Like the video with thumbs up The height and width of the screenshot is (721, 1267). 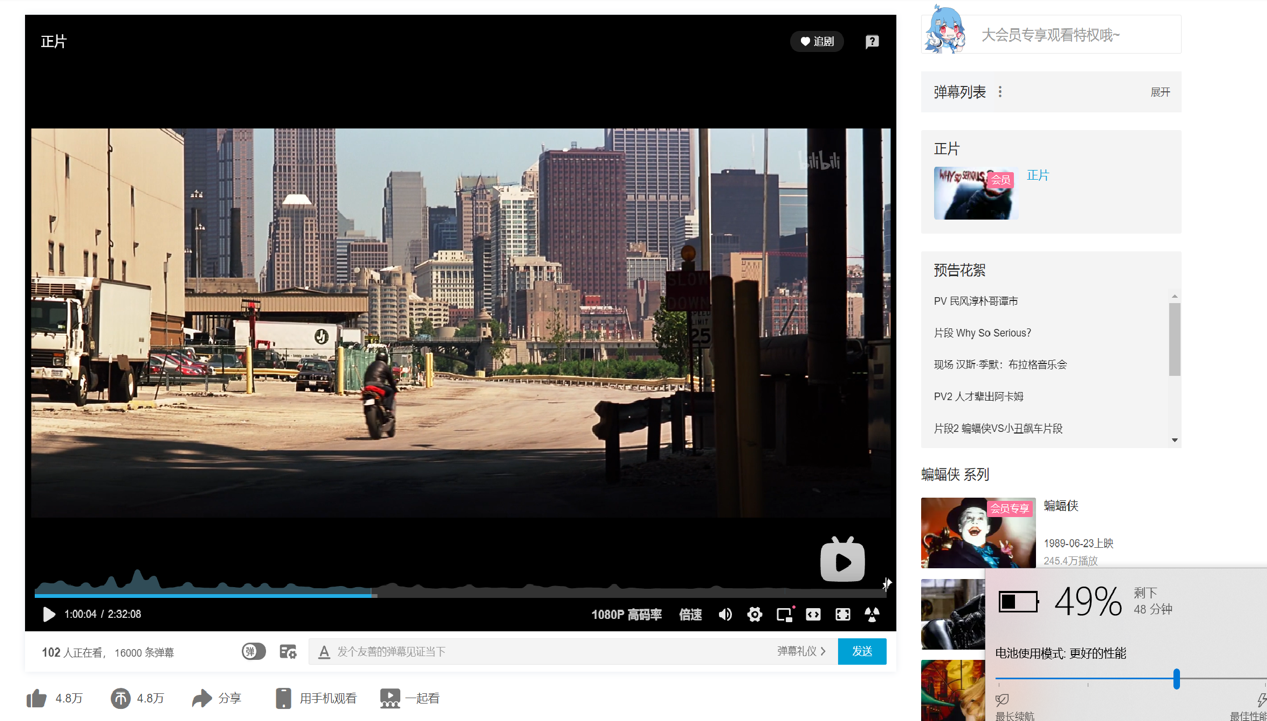[x=37, y=698]
